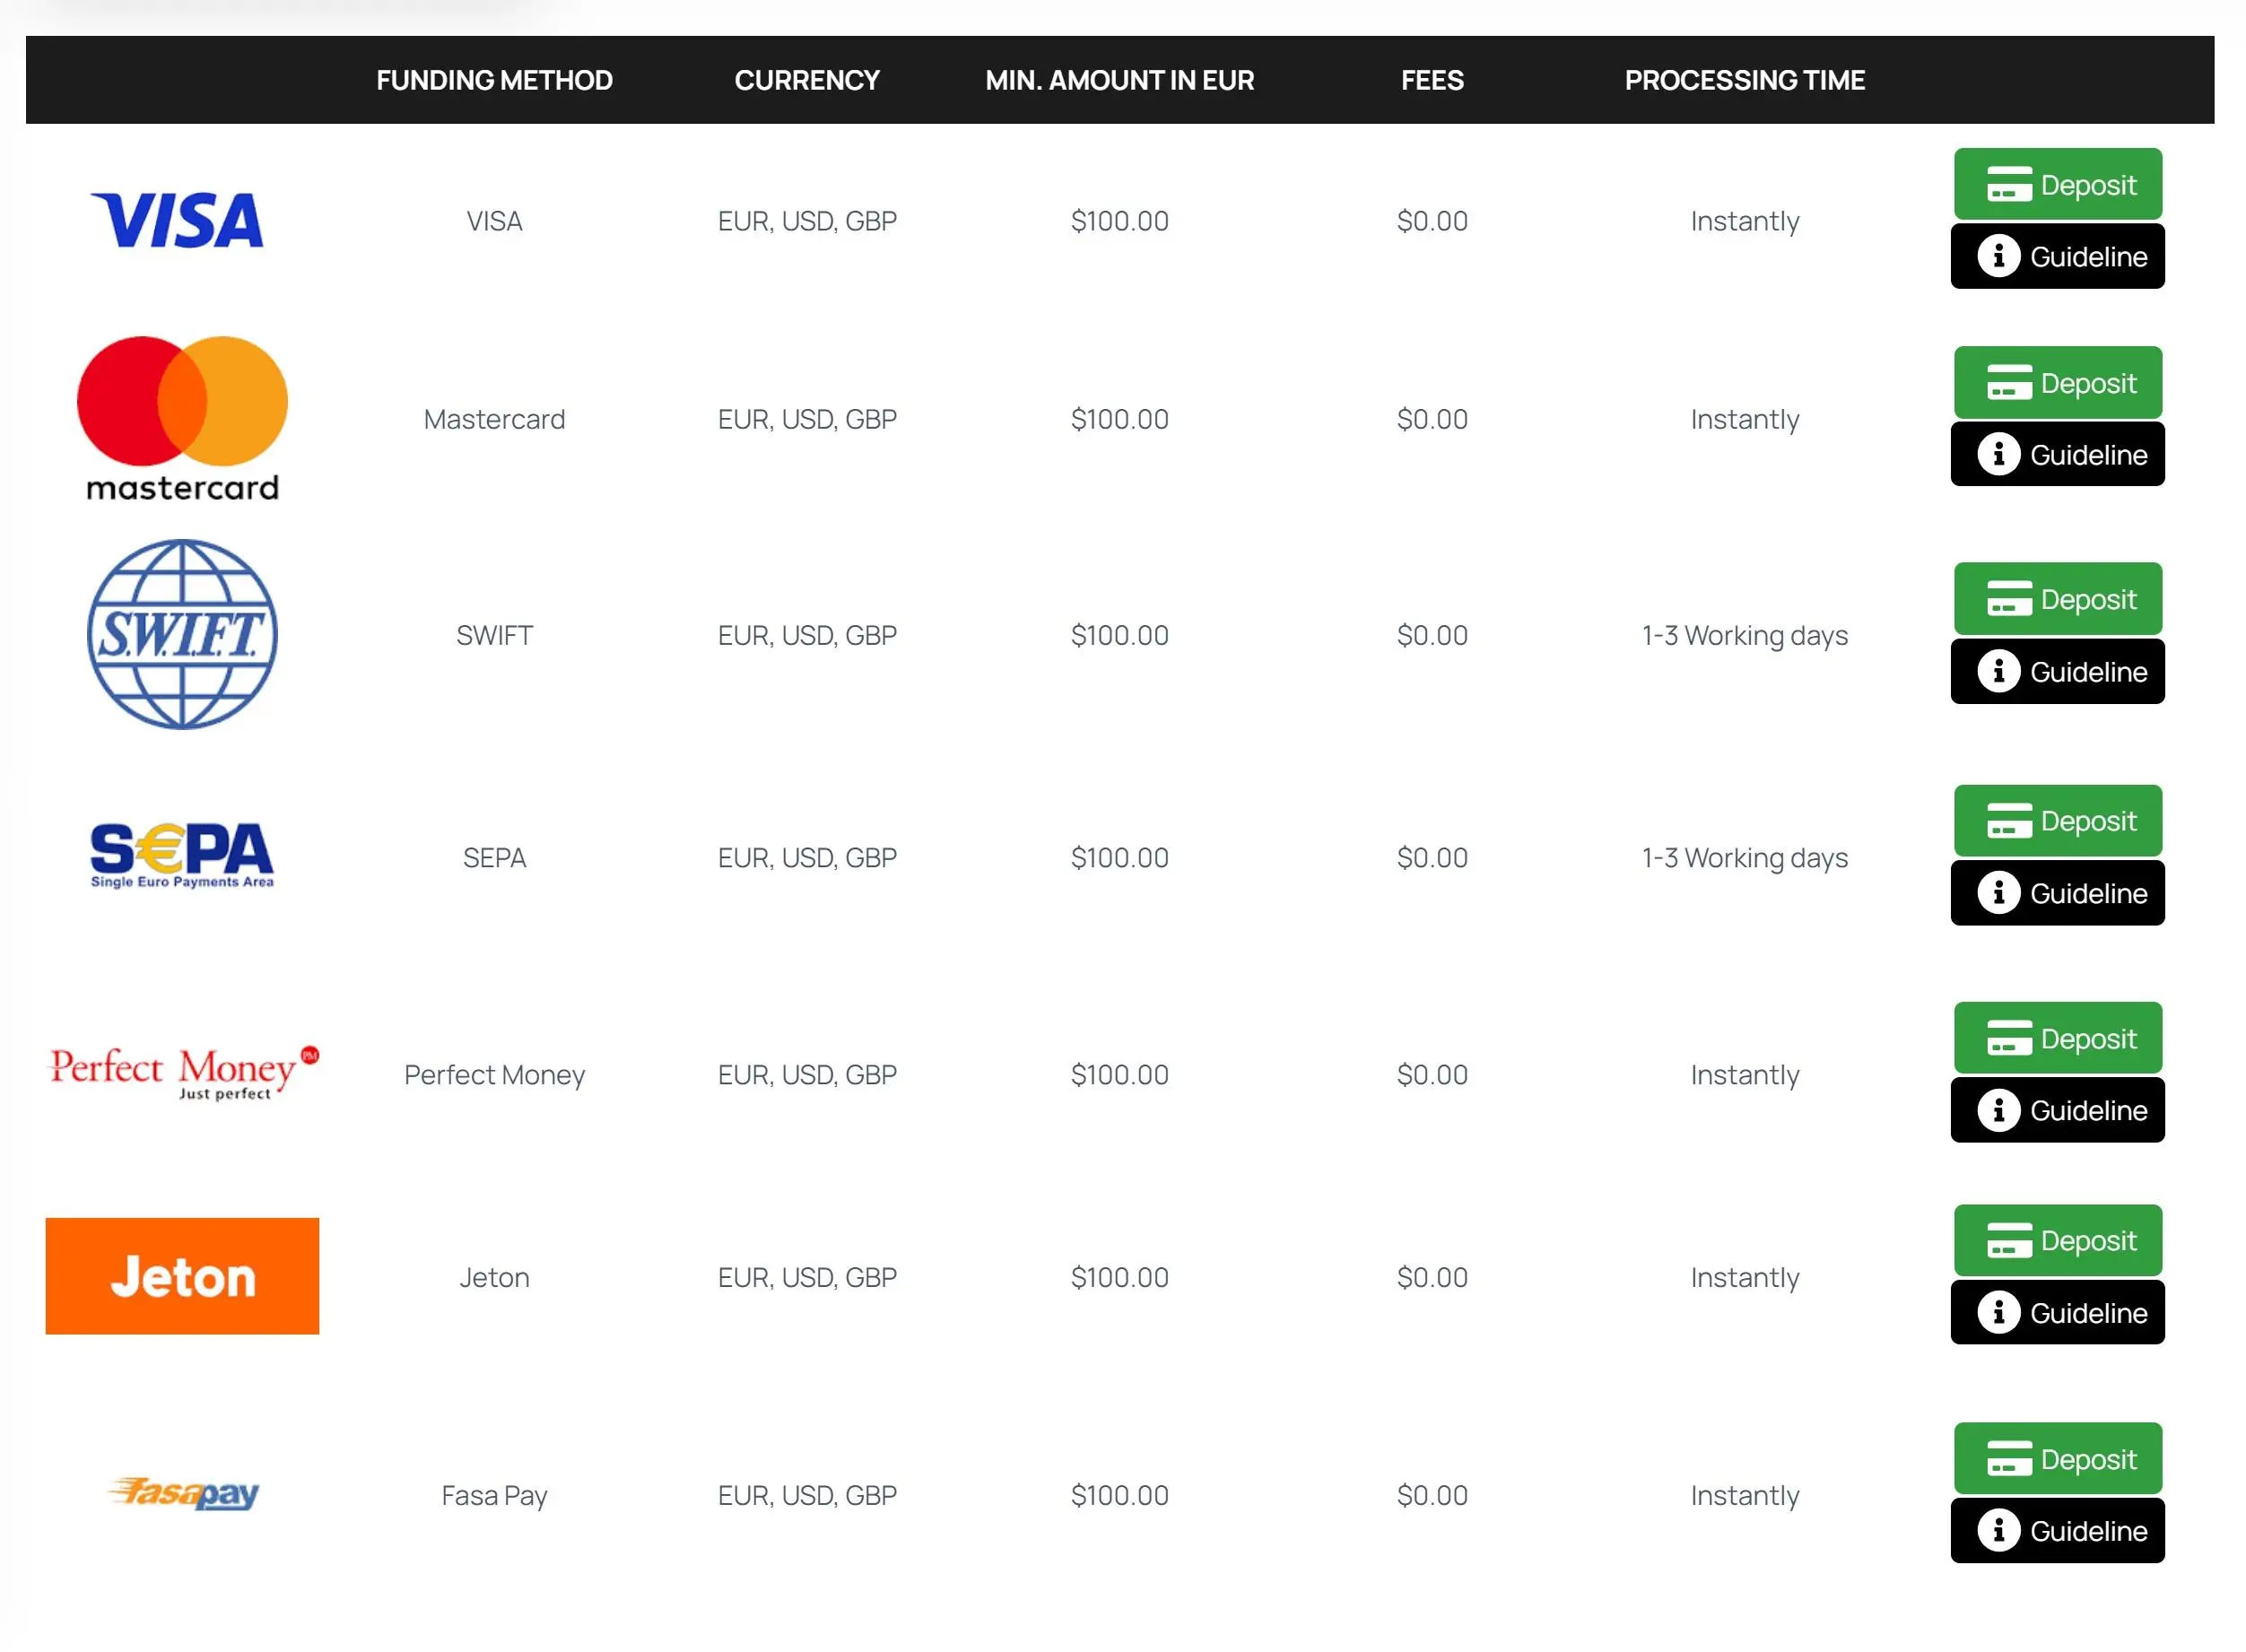
Task: Click the FasaPay logo
Action: (183, 1493)
